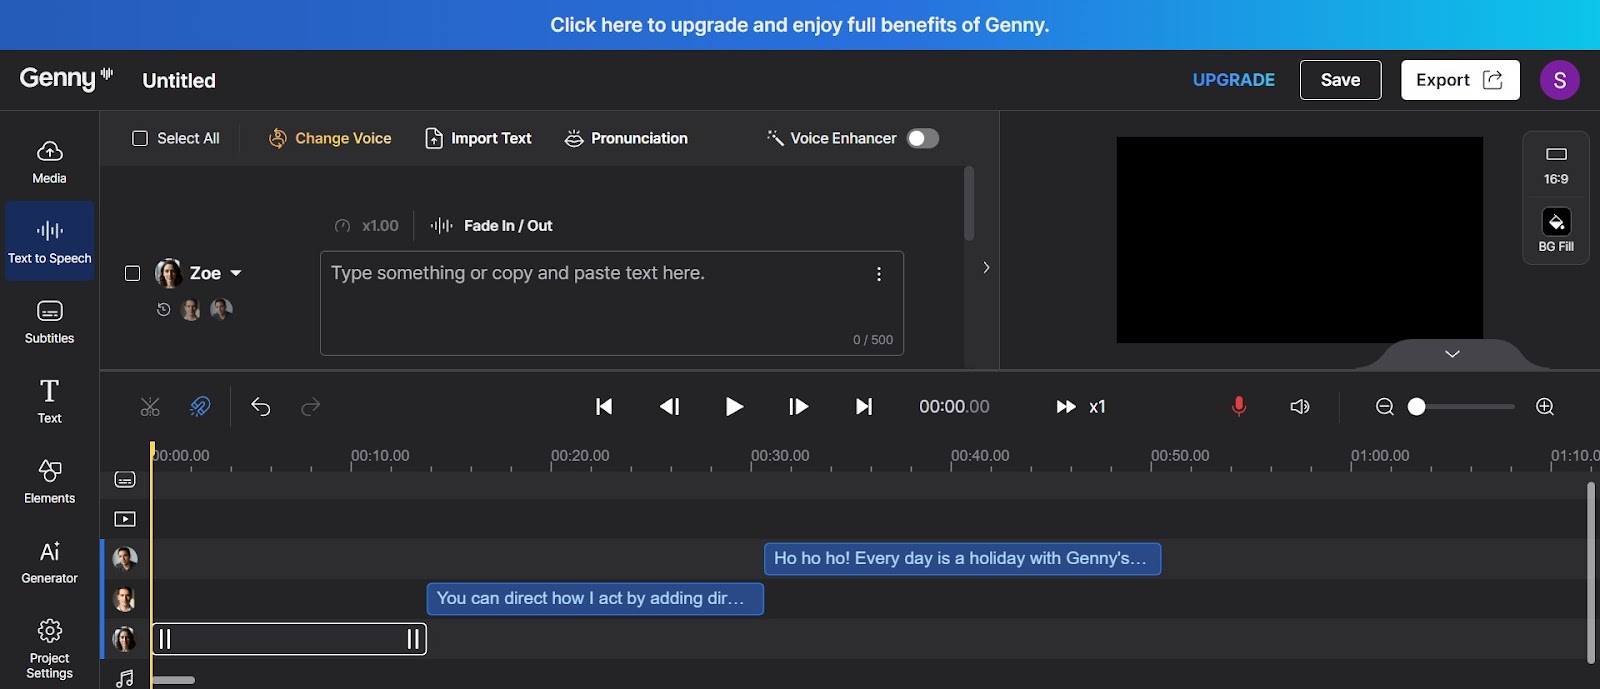Screen dimensions: 1600x689
Task: Click the first voice track avatar
Action: tap(125, 559)
